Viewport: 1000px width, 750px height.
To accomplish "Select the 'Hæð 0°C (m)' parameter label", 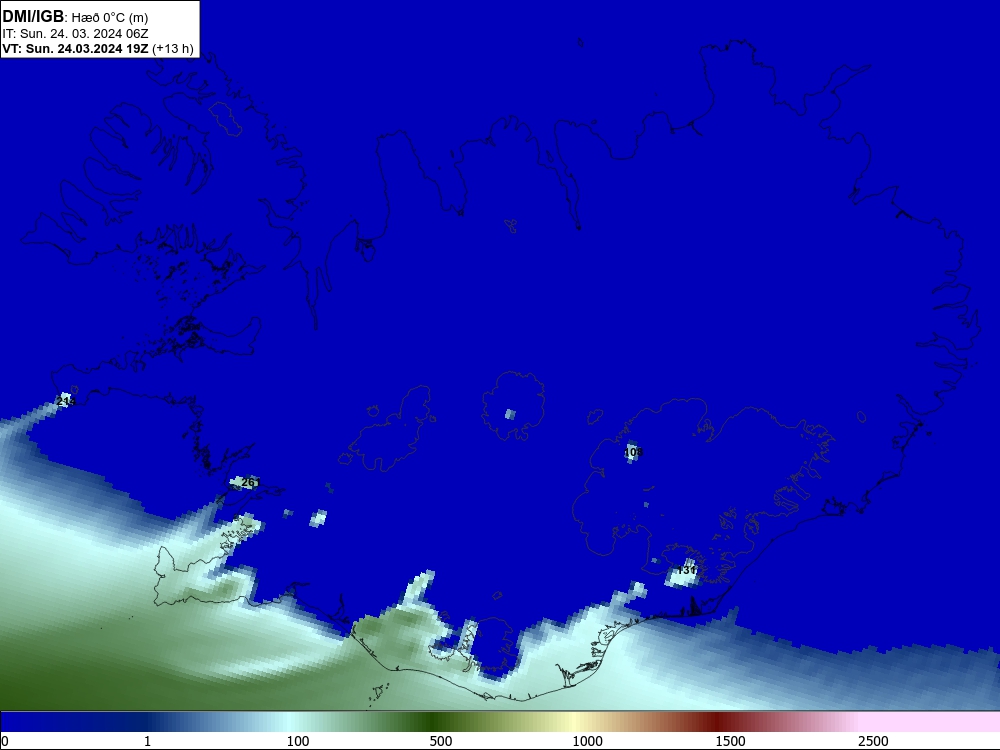I will pos(110,18).
